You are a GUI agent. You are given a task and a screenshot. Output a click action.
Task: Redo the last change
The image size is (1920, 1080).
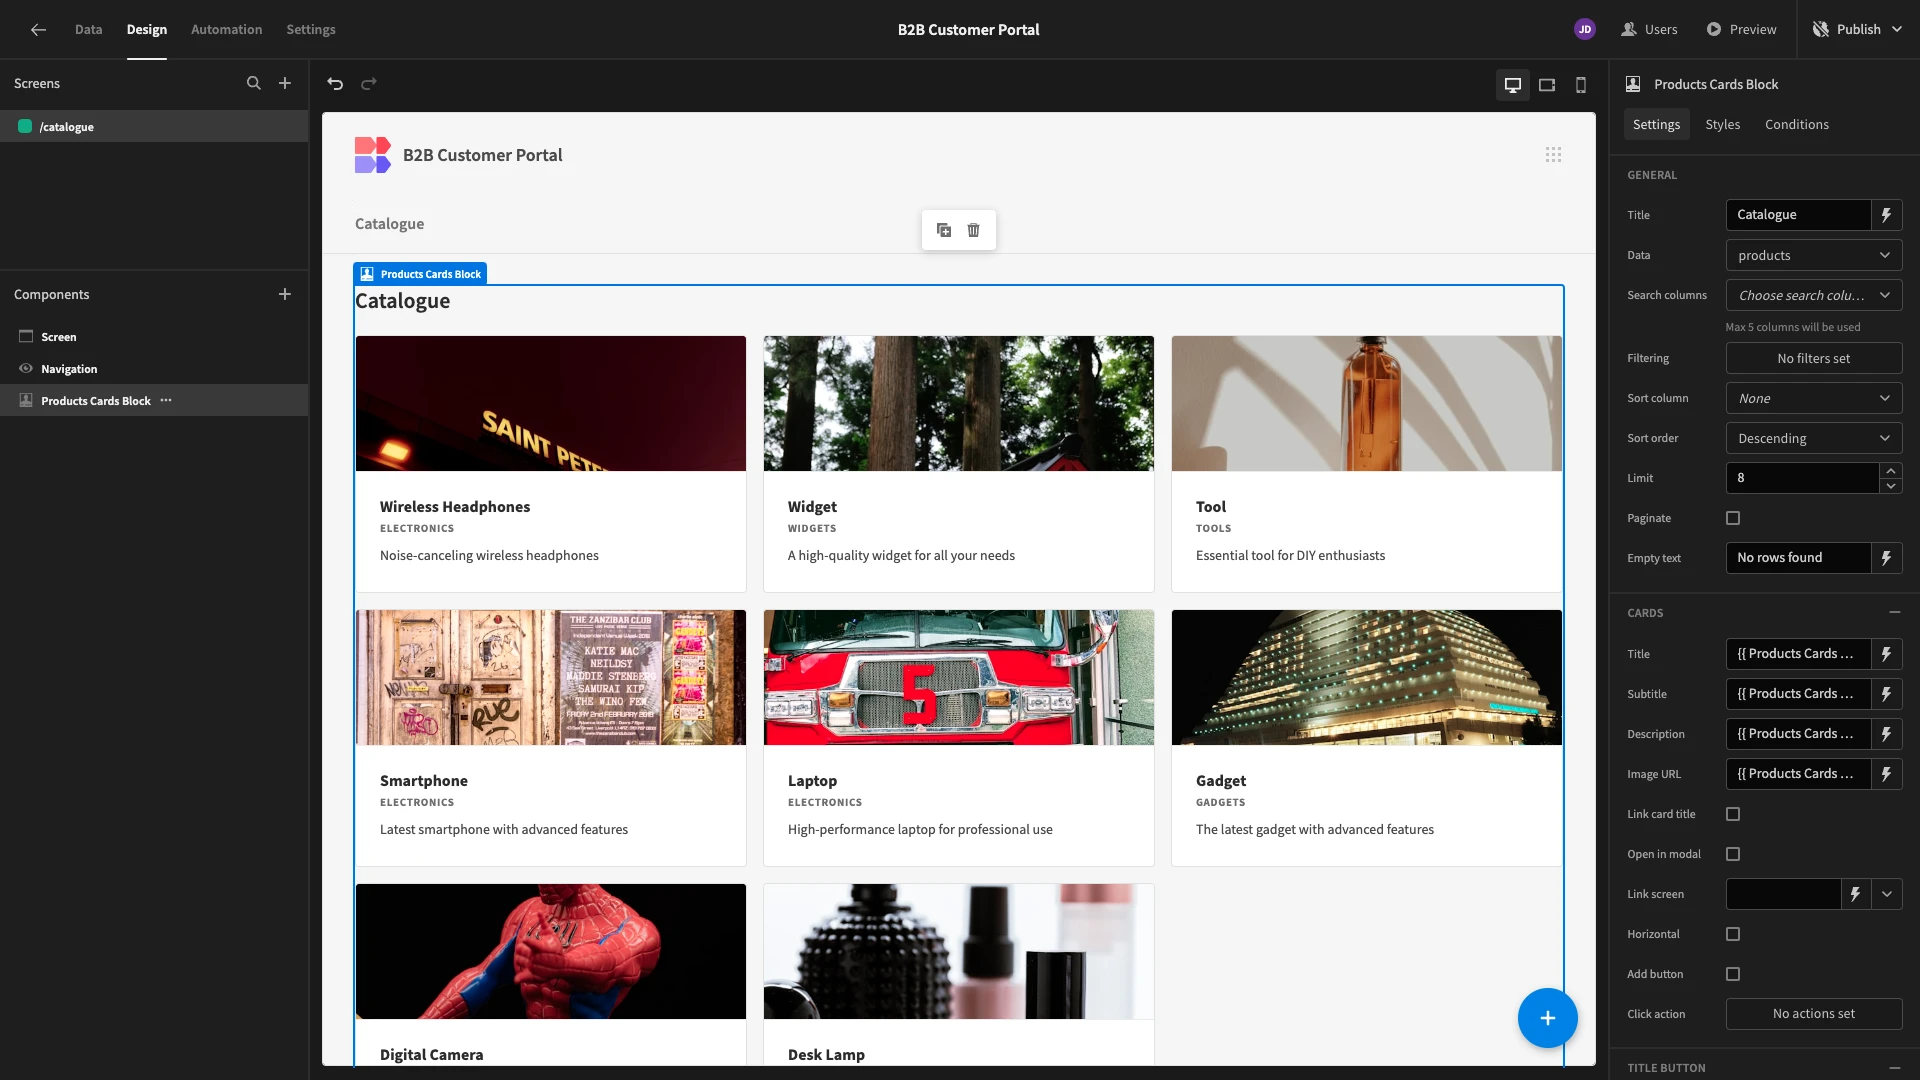[x=369, y=84]
